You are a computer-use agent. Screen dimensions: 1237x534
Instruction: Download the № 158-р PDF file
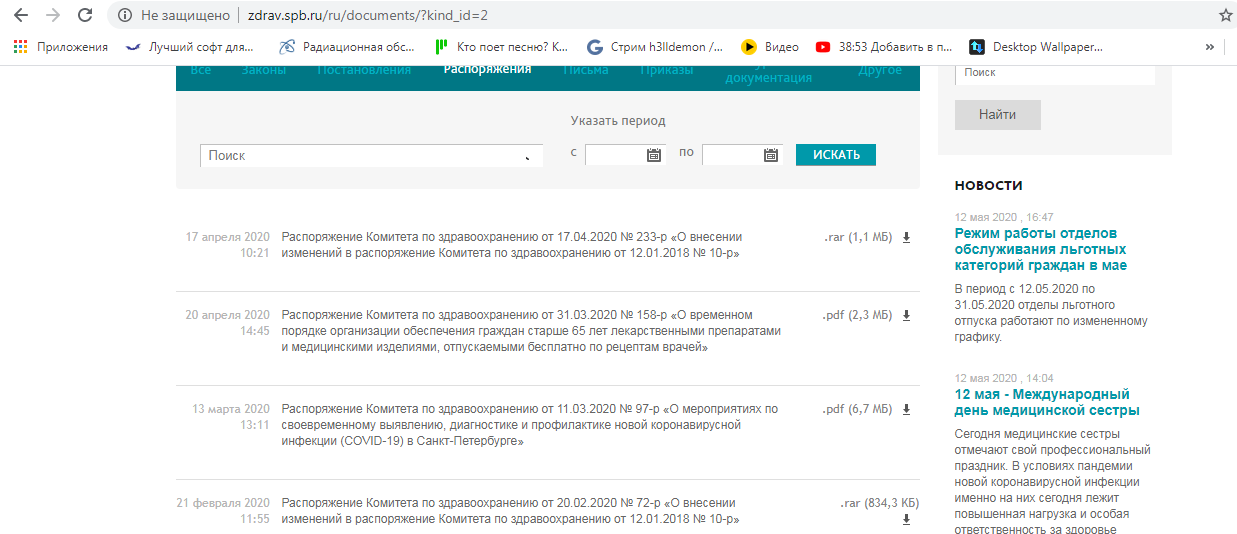[907, 316]
